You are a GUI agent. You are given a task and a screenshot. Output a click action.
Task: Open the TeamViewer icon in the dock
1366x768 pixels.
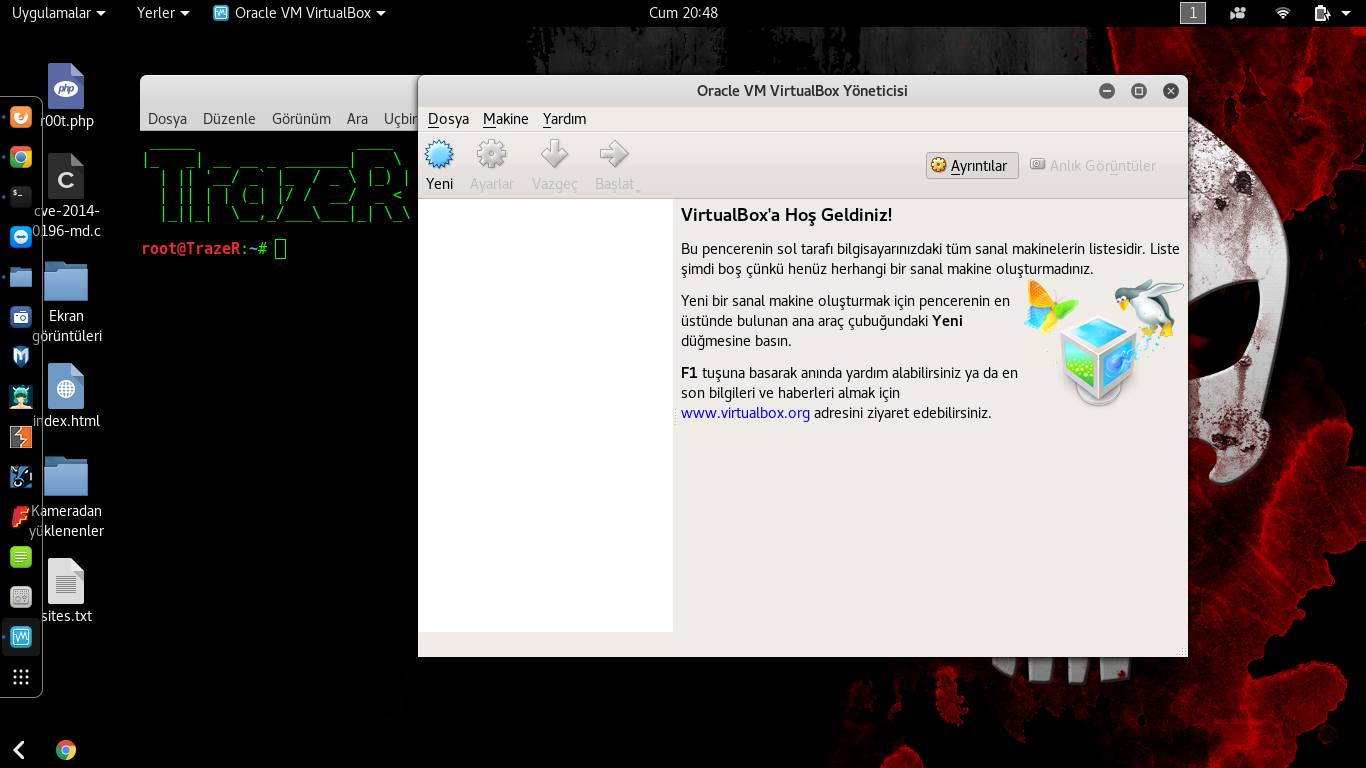click(x=21, y=237)
